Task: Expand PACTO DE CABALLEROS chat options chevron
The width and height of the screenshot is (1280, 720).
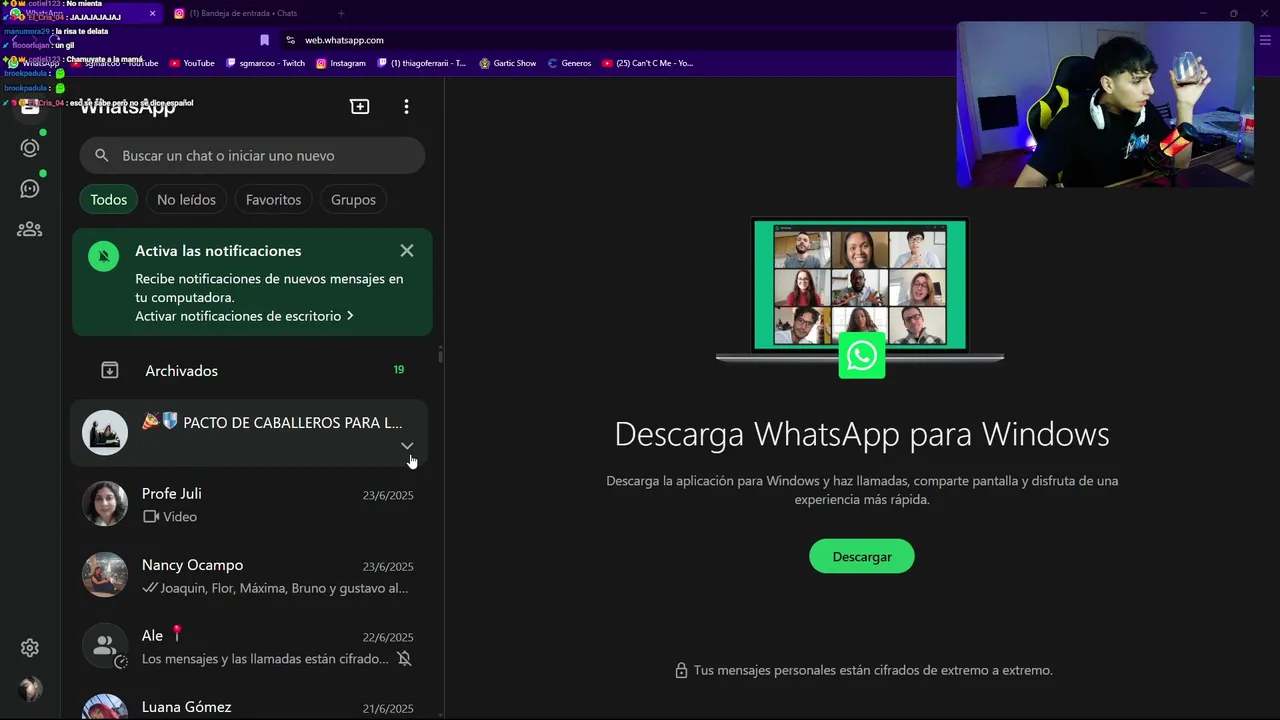Action: click(x=407, y=446)
